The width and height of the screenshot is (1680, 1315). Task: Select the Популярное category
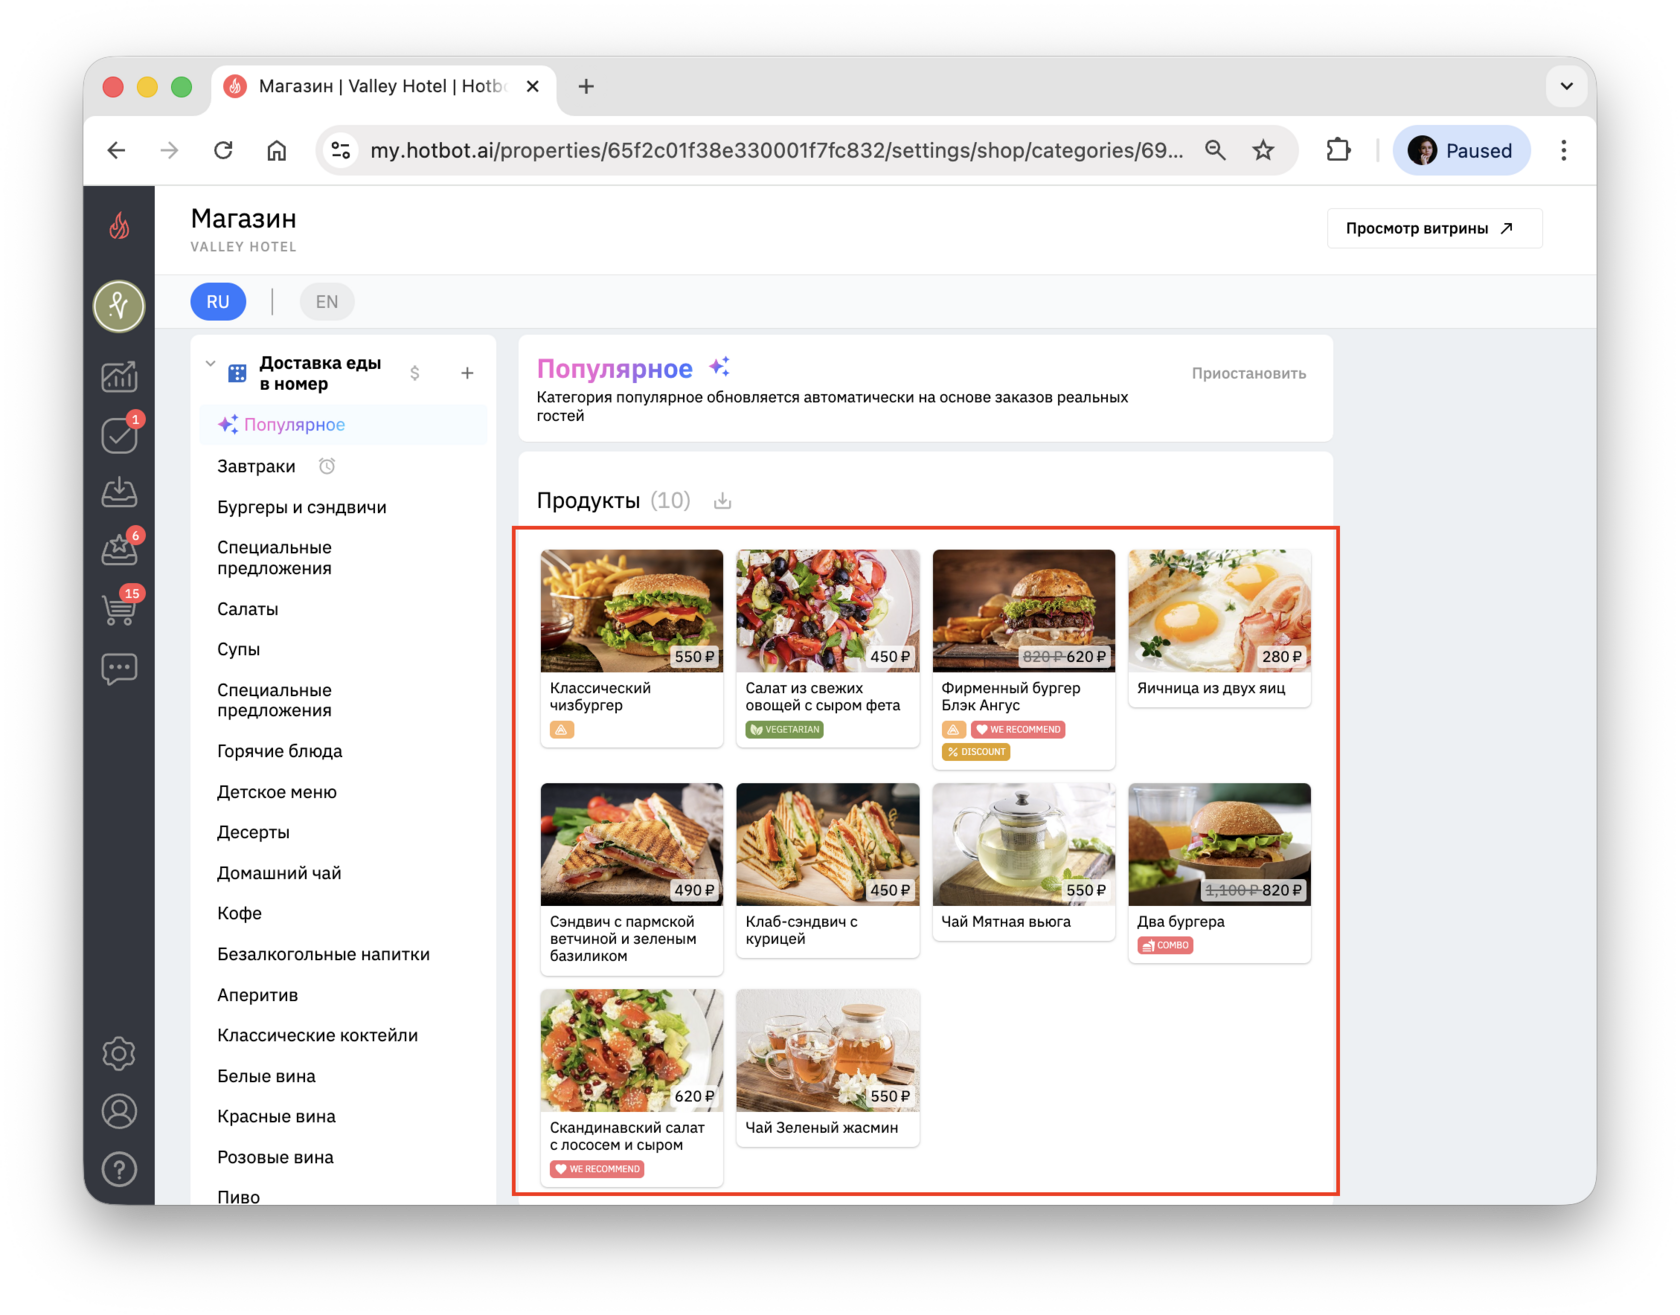[344, 425]
